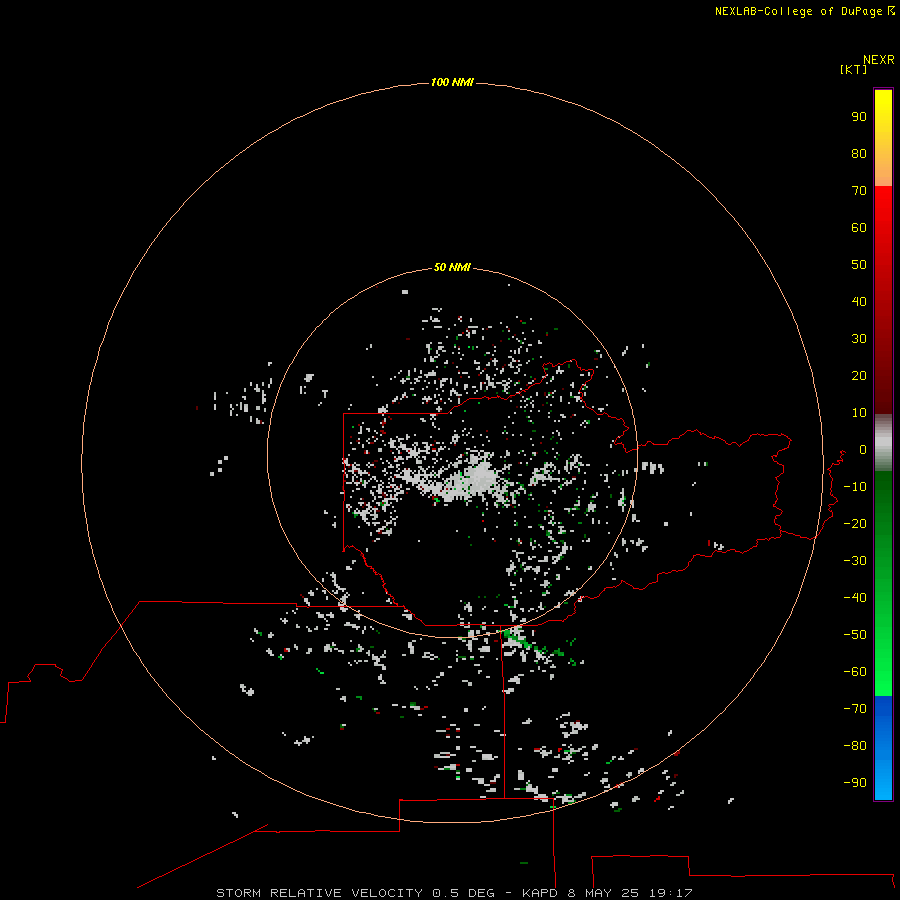Click the 70 value on the velocity scale
Image resolution: width=900 pixels, height=900 pixels.
pyautogui.click(x=859, y=191)
